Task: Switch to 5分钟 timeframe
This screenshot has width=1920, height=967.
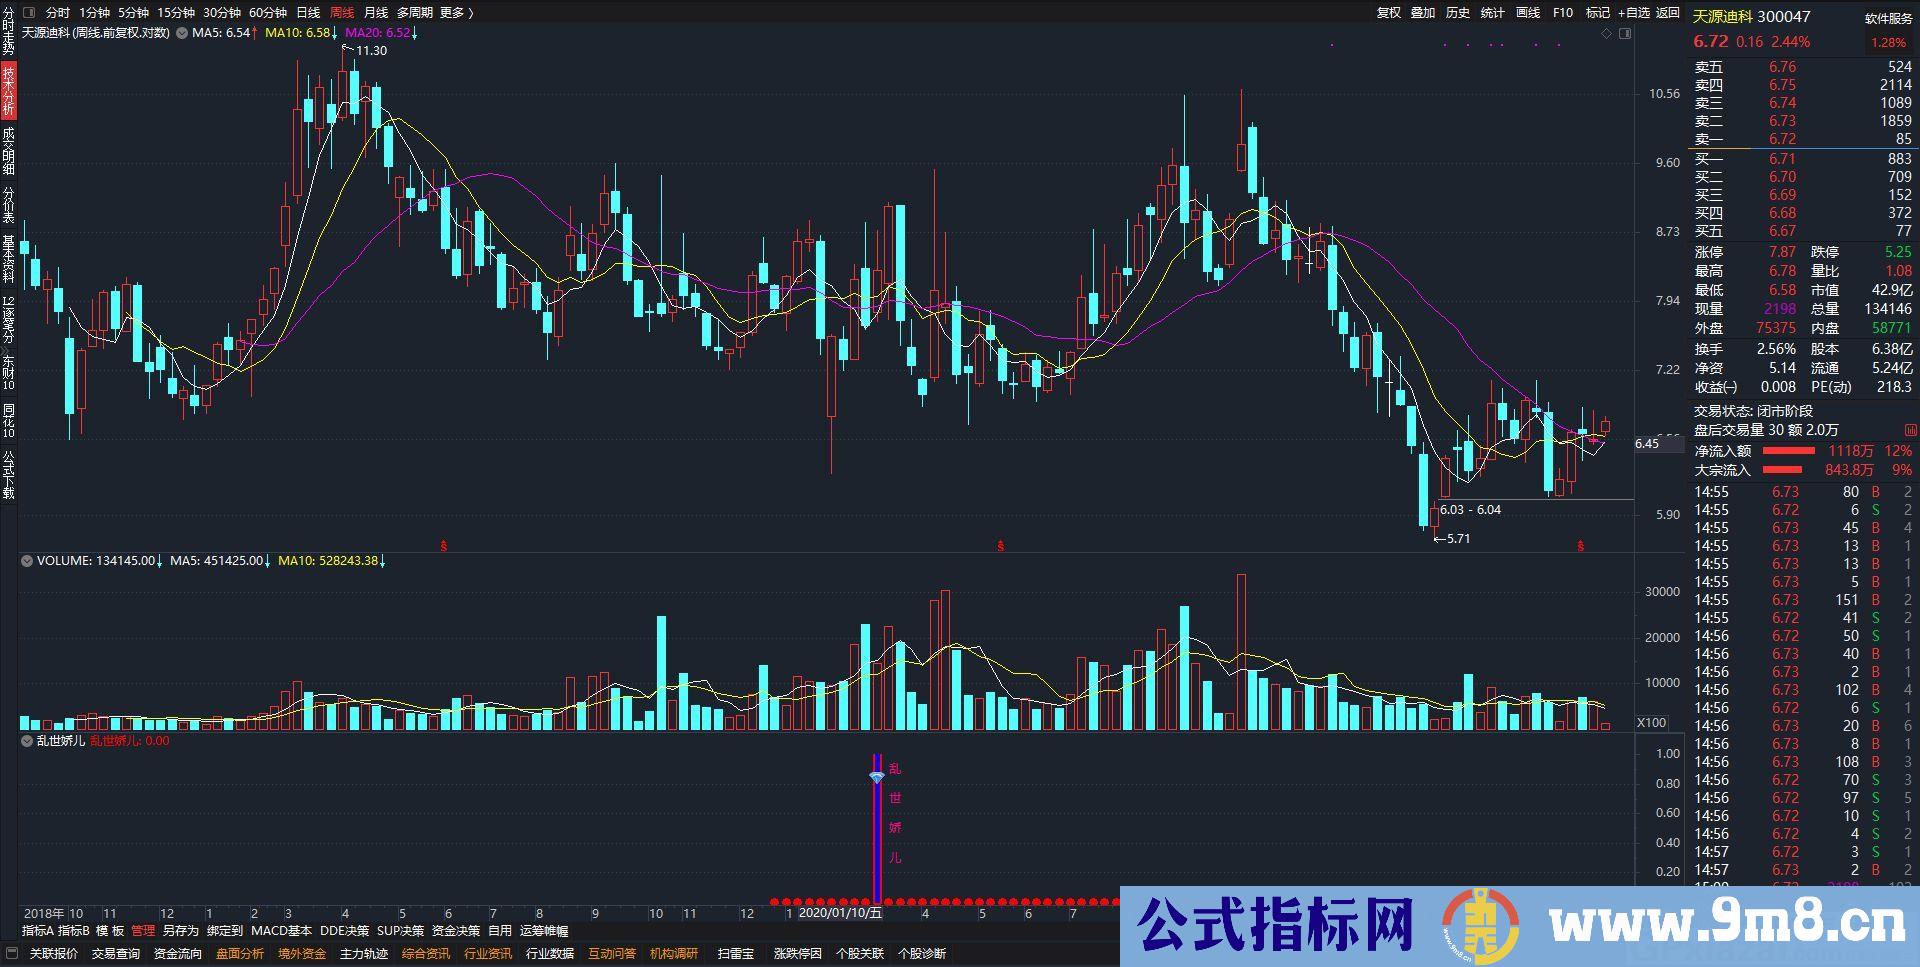Action: click(x=133, y=12)
